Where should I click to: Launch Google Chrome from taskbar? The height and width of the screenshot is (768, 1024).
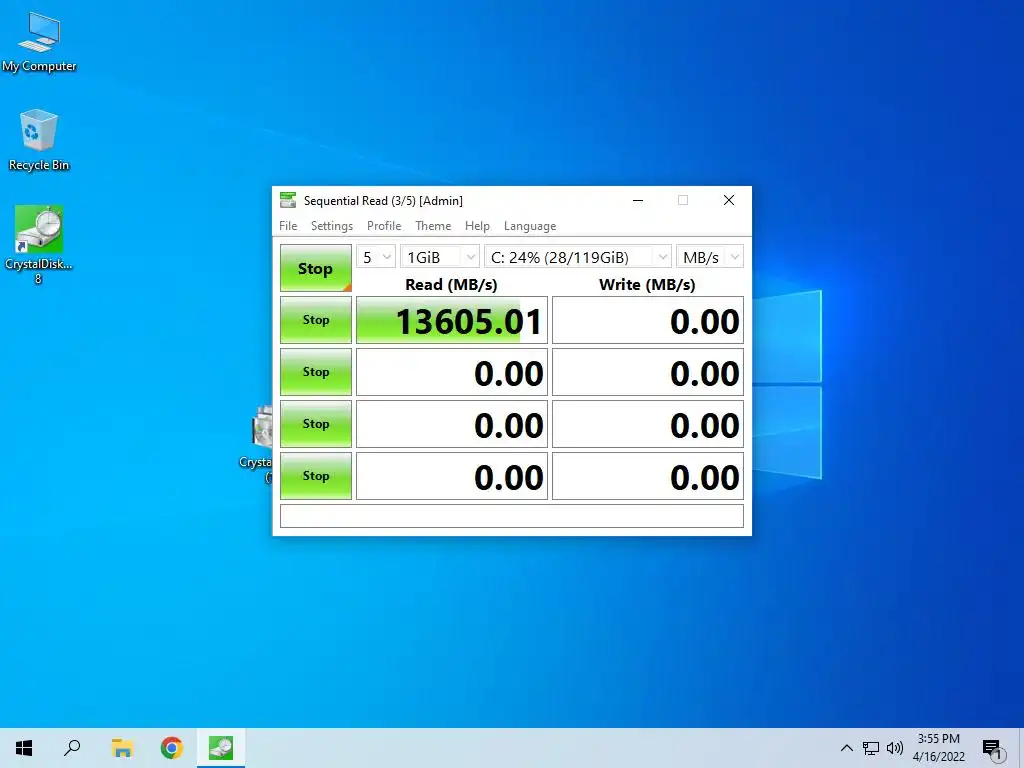click(172, 748)
